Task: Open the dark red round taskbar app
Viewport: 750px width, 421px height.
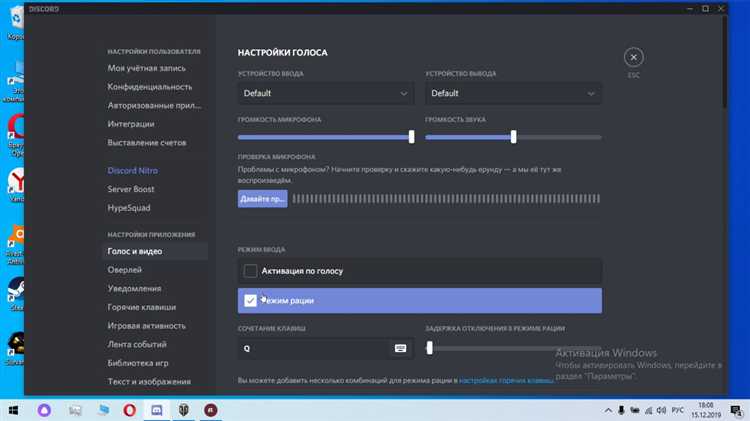Action: pos(211,410)
